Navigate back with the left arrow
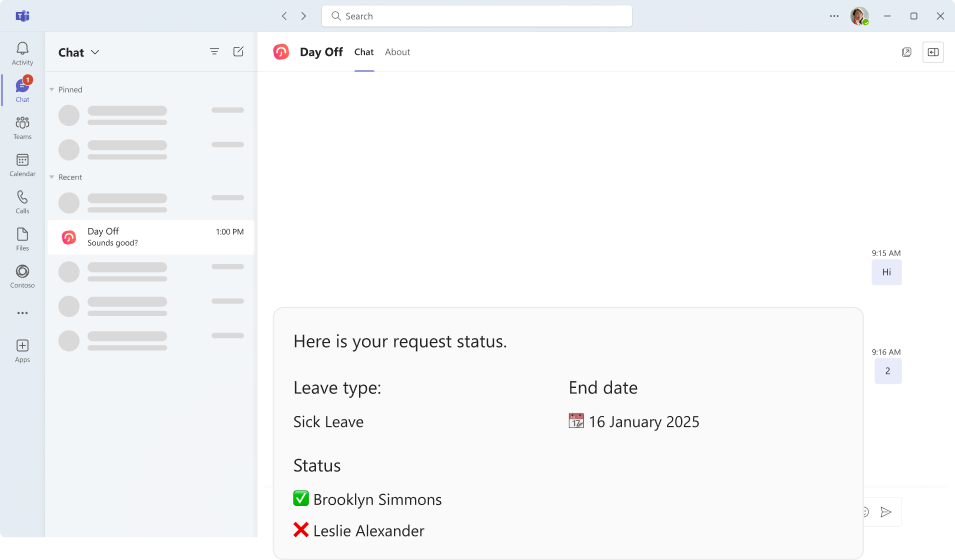Screen dimensions: 955x560 pyautogui.click(x=284, y=16)
